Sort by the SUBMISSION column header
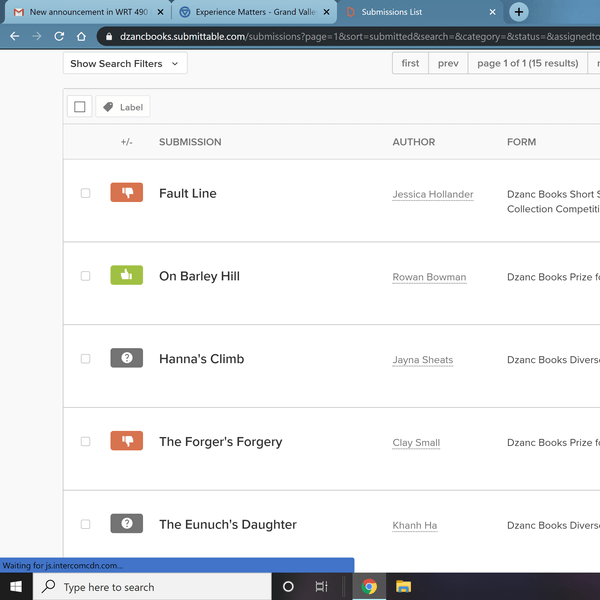Viewport: 600px width, 600px height. (190, 142)
